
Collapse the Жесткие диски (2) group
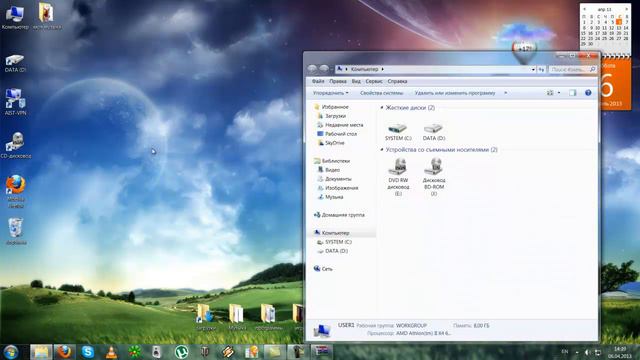tap(382, 108)
